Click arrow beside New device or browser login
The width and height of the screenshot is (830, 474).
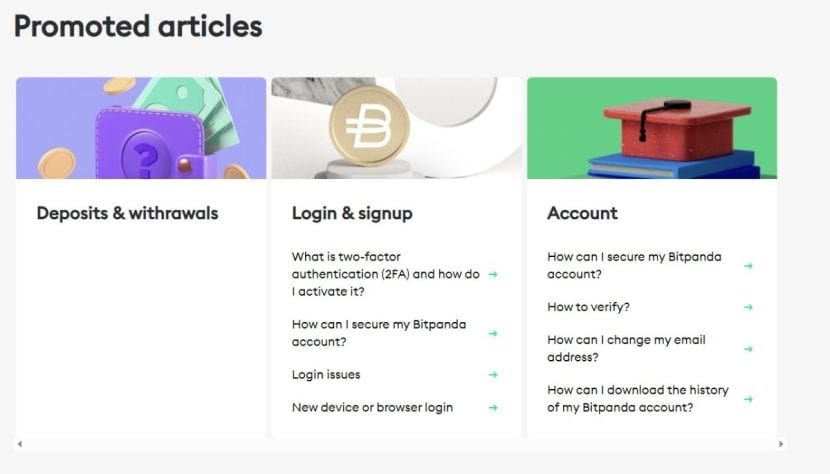[x=493, y=408]
